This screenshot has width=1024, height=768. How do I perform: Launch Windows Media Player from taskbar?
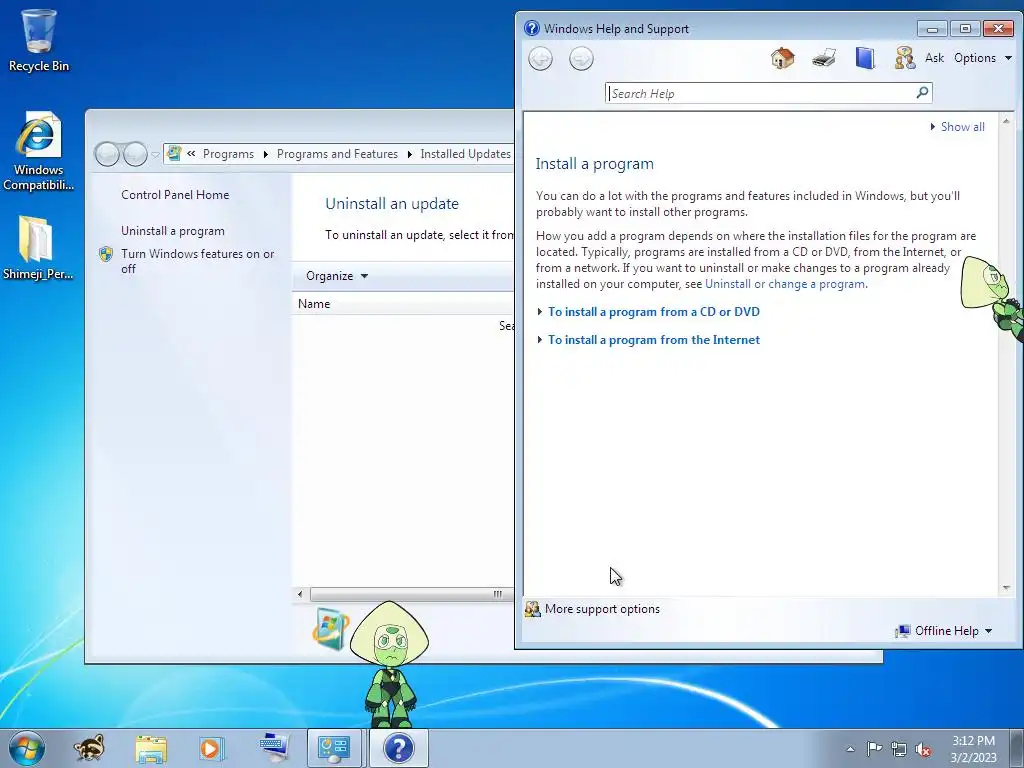pyautogui.click(x=212, y=748)
